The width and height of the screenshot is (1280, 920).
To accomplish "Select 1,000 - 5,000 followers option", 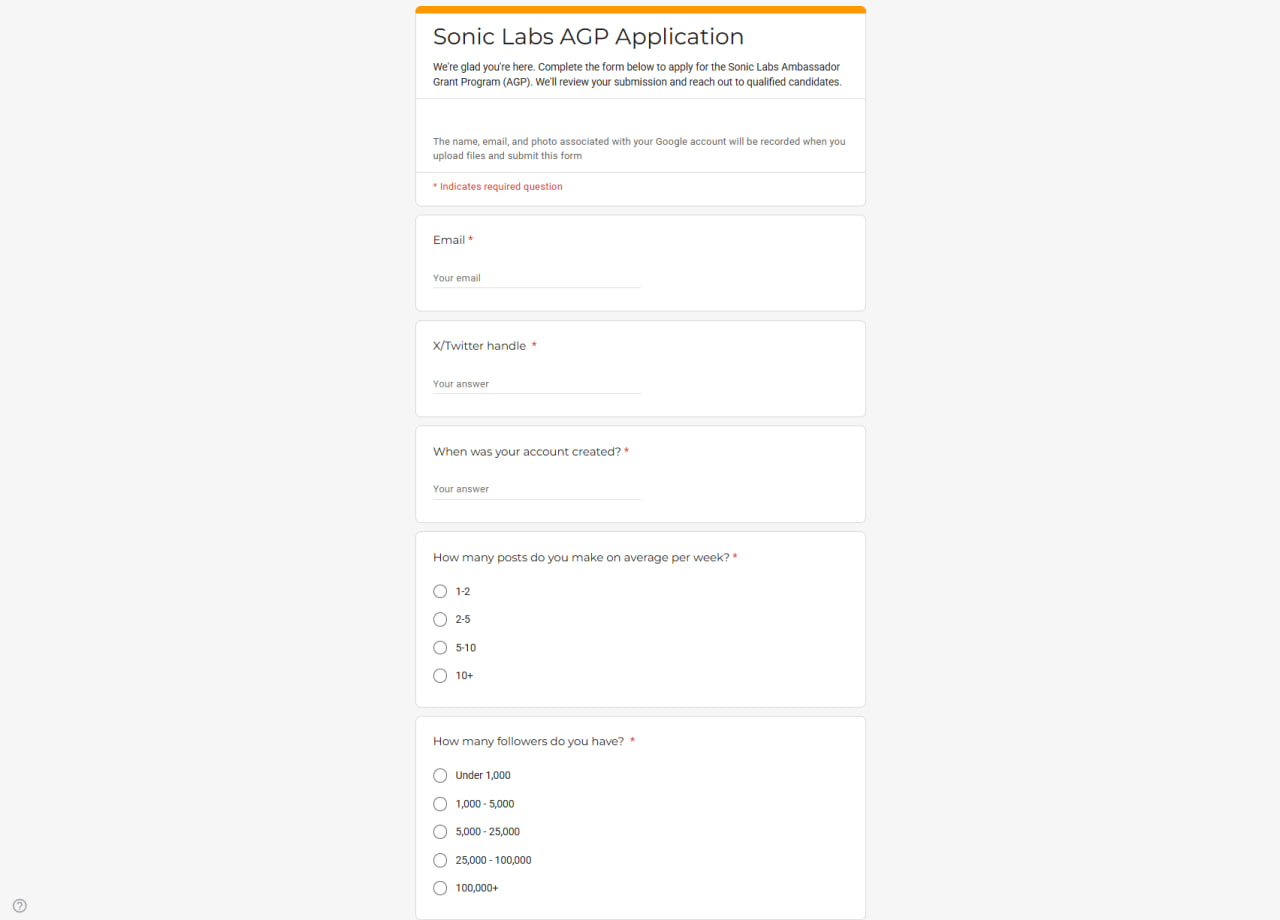I will [x=440, y=804].
